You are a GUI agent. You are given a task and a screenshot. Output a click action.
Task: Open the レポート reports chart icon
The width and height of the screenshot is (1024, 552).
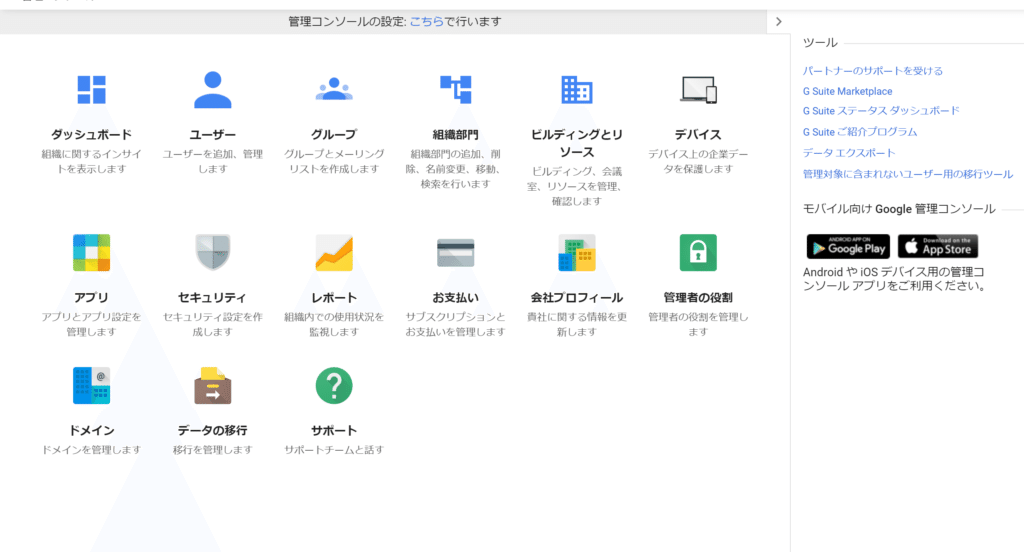click(334, 253)
